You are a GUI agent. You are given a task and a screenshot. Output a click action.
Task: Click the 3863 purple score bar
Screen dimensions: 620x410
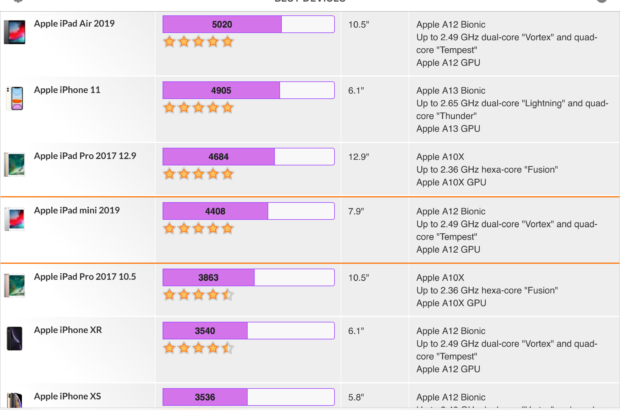[x=248, y=278]
